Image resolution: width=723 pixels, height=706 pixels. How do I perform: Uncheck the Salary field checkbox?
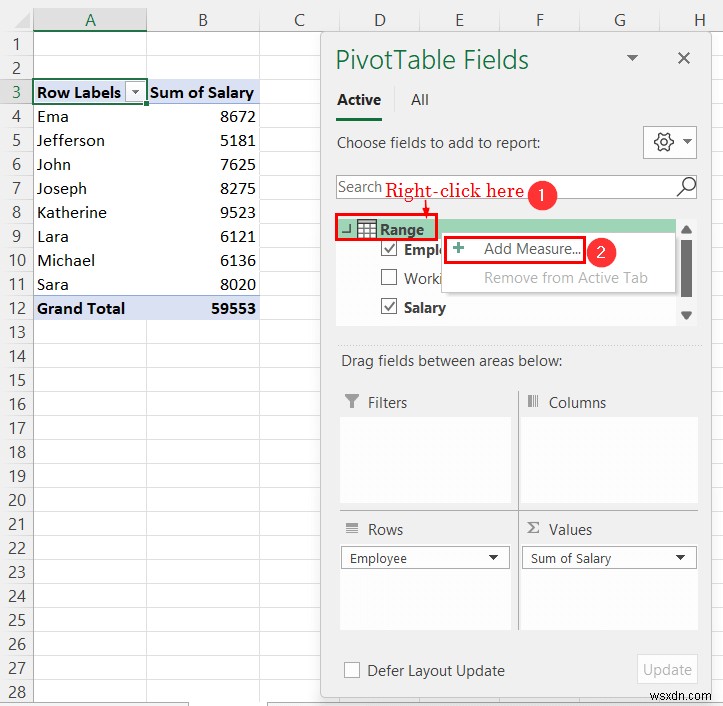click(390, 307)
